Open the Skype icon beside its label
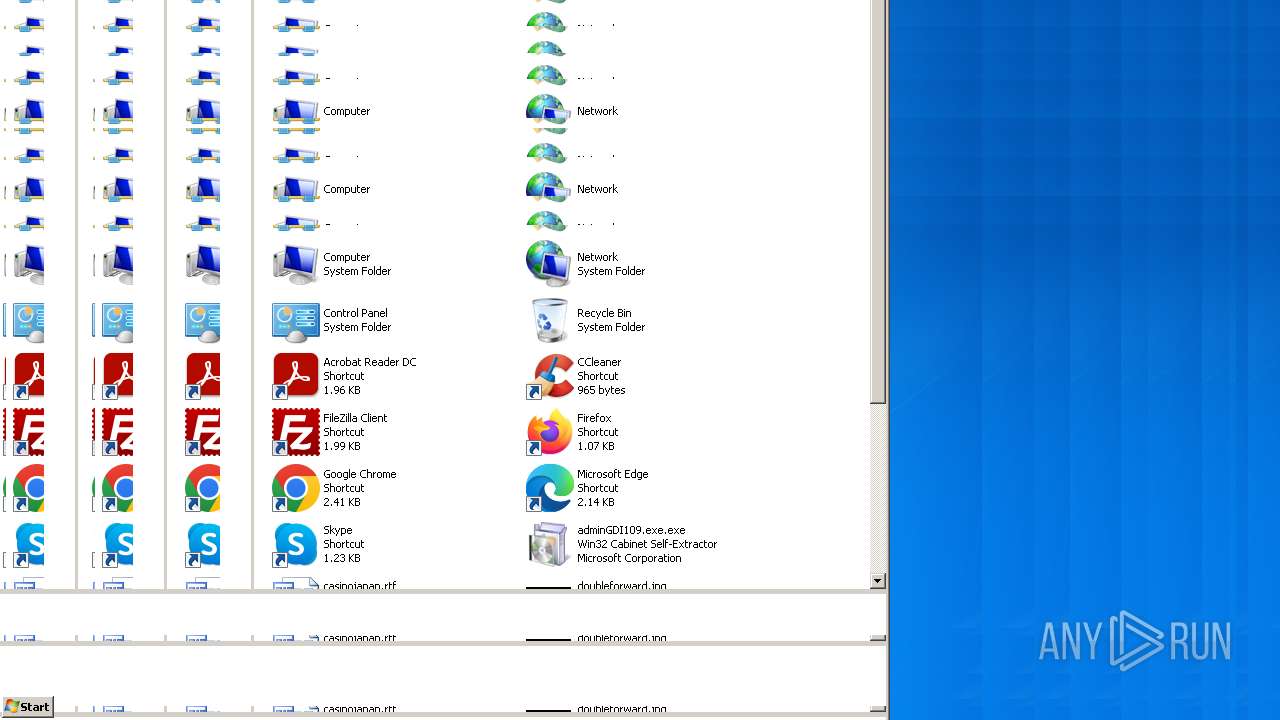This screenshot has width=1280, height=720. 296,544
